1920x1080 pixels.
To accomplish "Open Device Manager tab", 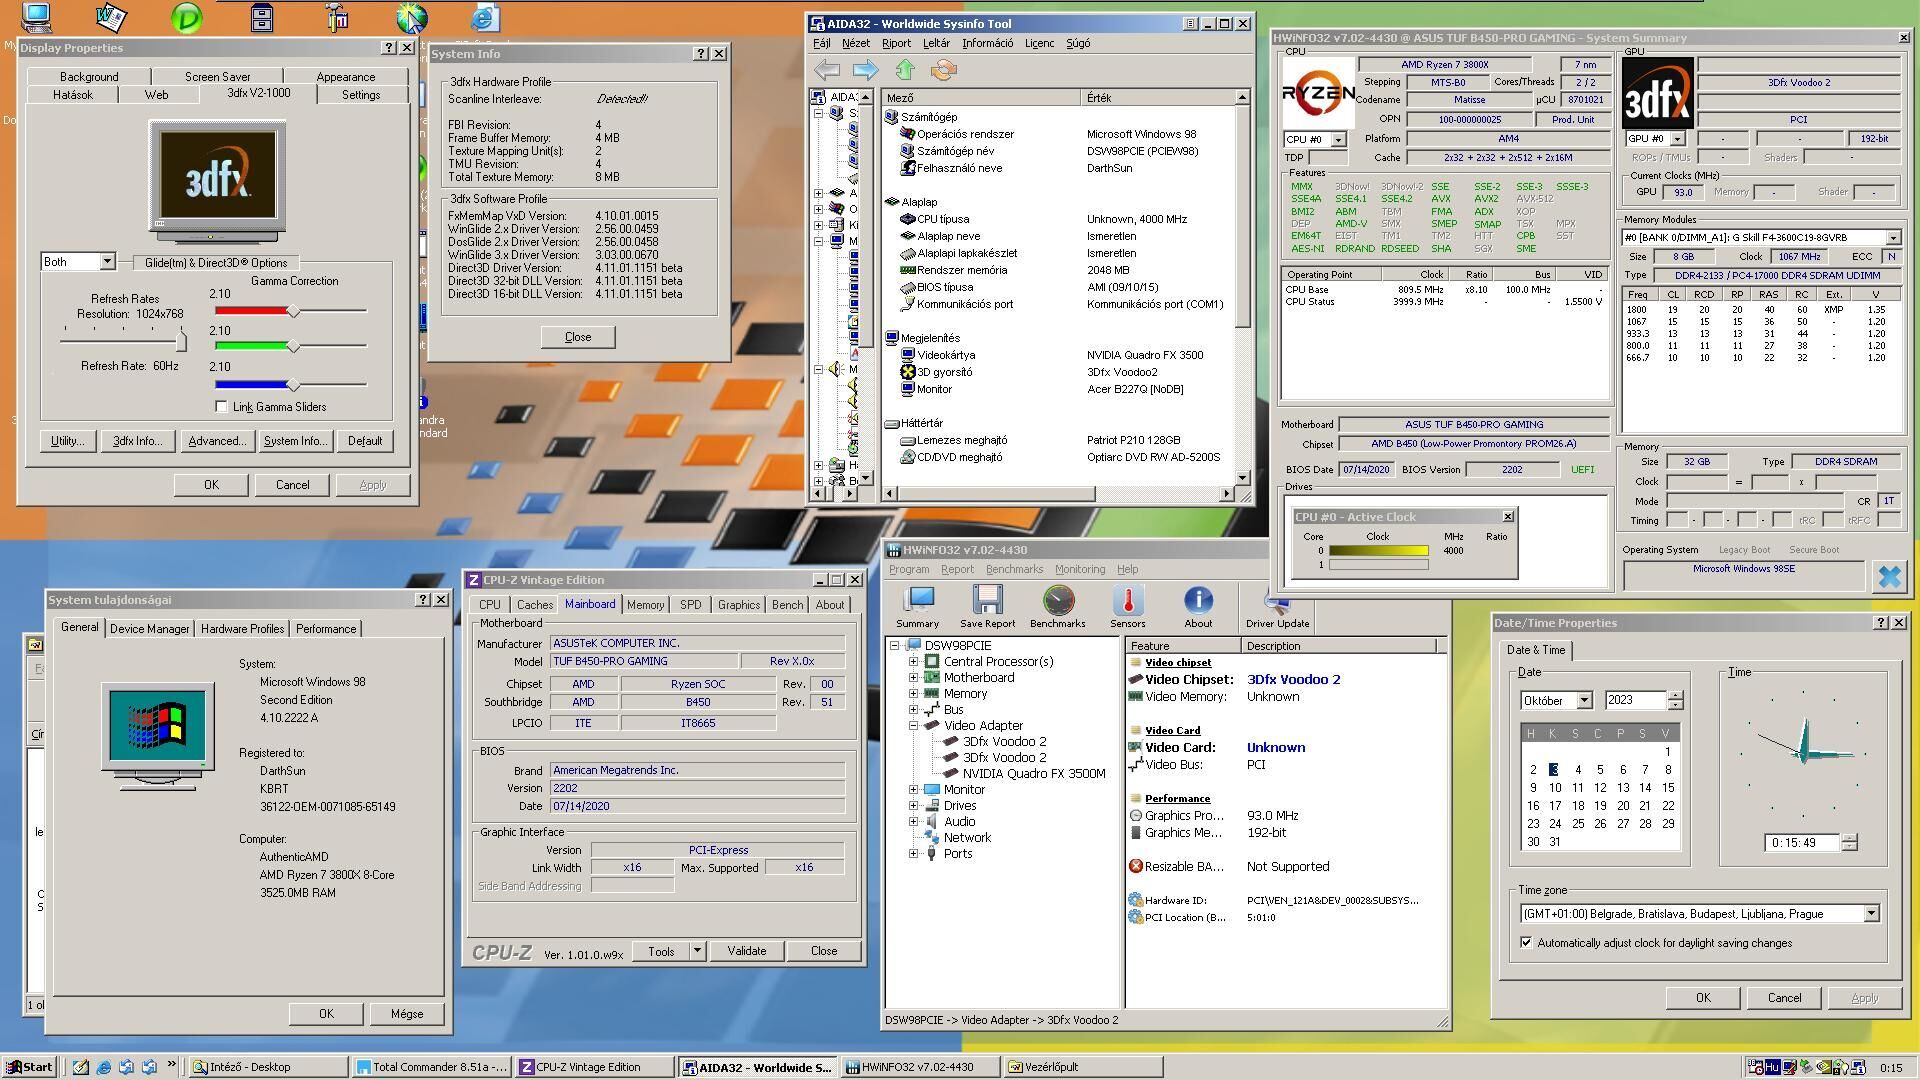I will tap(149, 629).
